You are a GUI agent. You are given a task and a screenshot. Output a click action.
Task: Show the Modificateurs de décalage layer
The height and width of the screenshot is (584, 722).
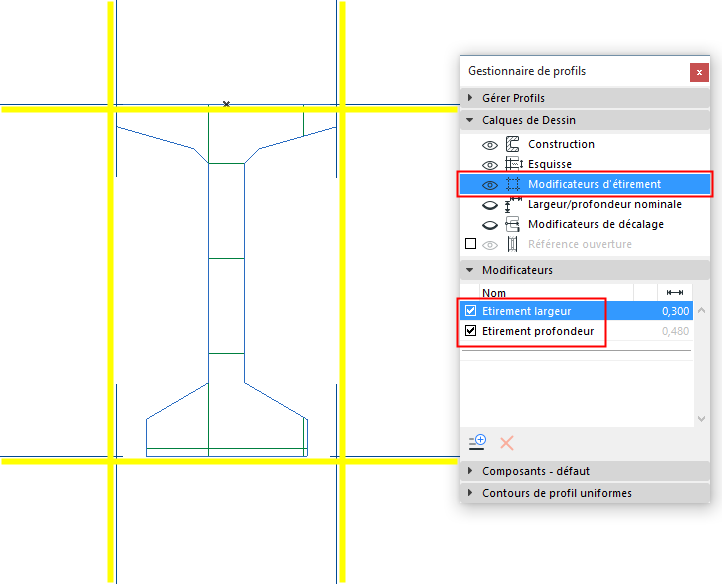click(489, 225)
